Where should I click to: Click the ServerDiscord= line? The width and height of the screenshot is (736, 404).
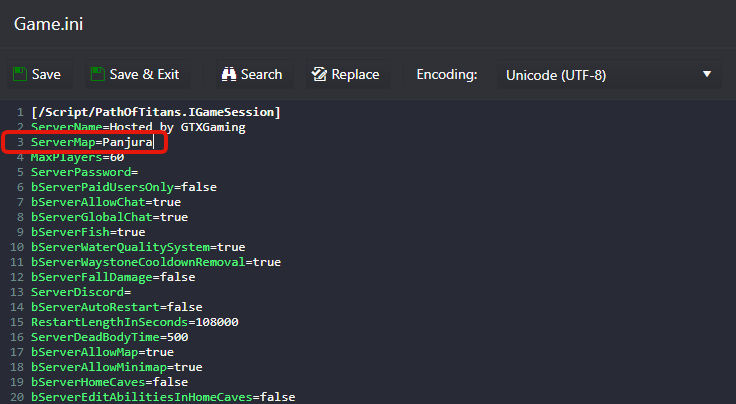[81, 292]
